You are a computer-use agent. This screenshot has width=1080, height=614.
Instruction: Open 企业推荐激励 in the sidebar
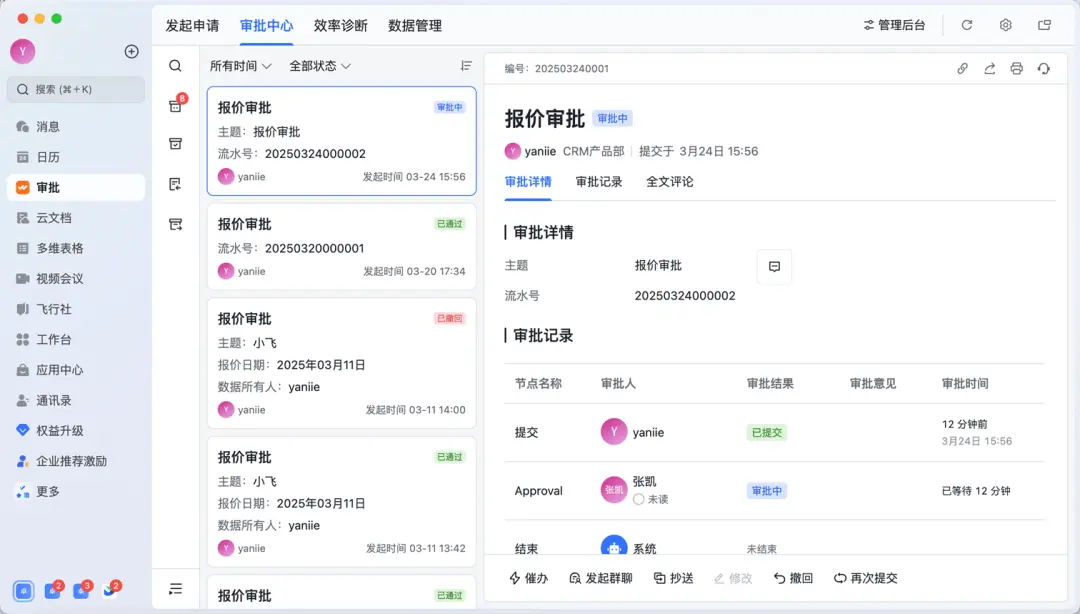coord(76,461)
